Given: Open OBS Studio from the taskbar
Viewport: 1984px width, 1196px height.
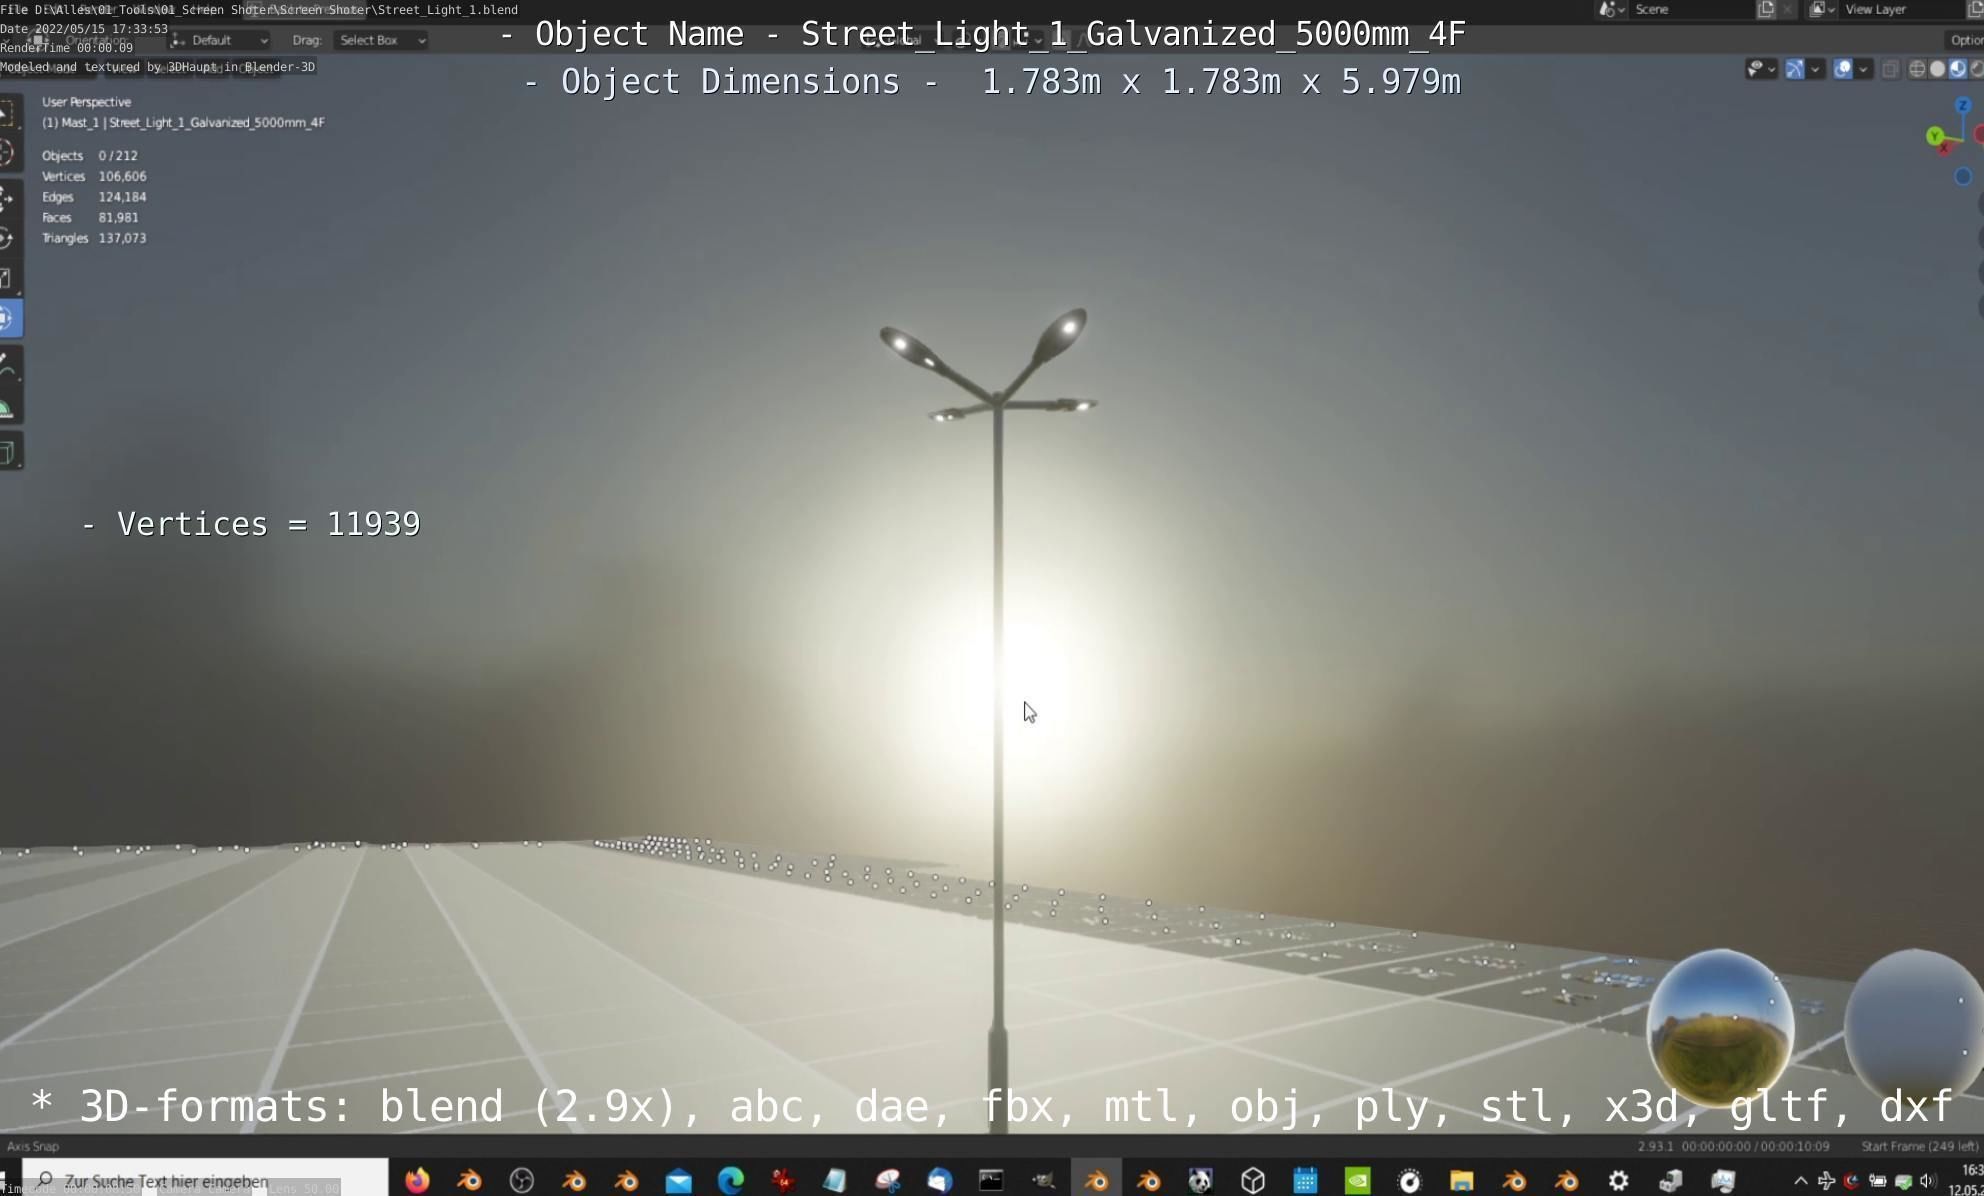Looking at the screenshot, I should 522,1180.
